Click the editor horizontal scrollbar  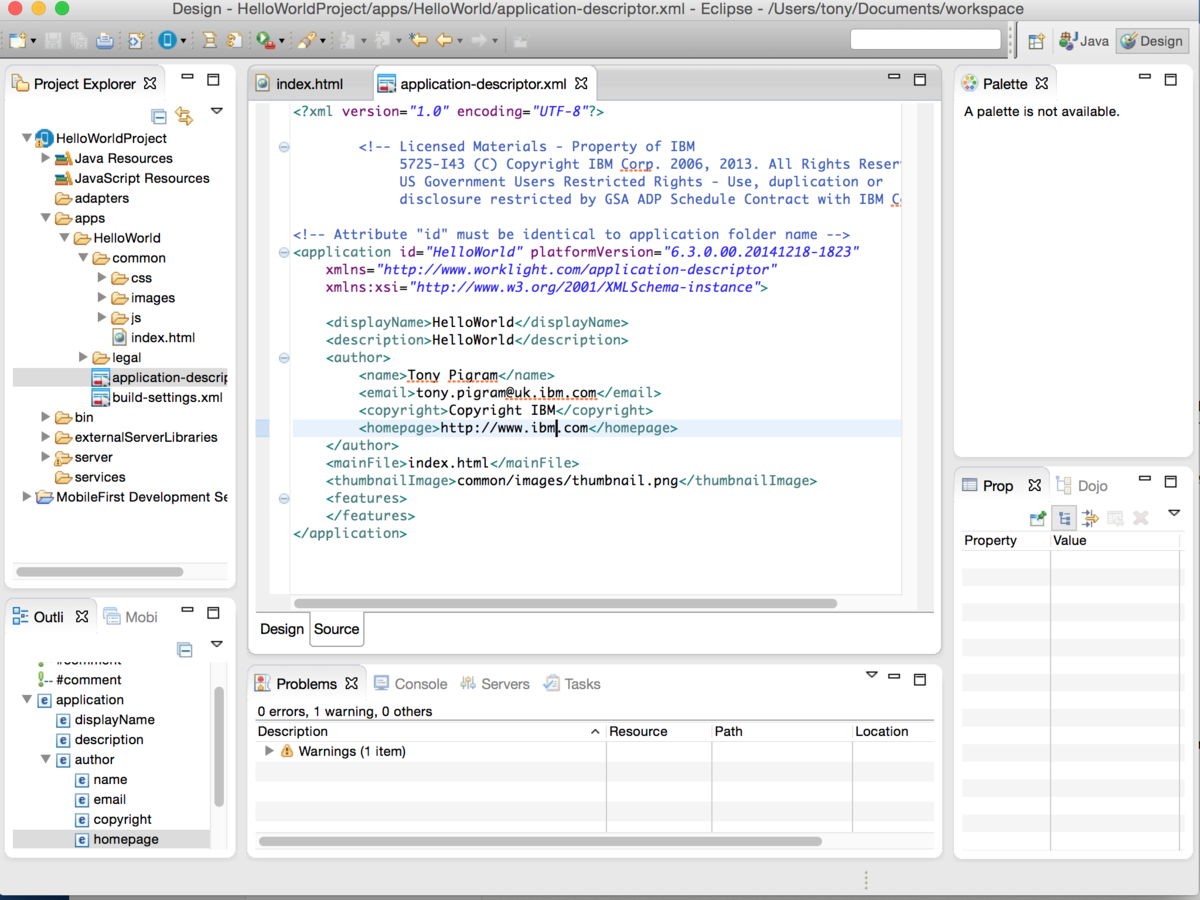(x=565, y=604)
